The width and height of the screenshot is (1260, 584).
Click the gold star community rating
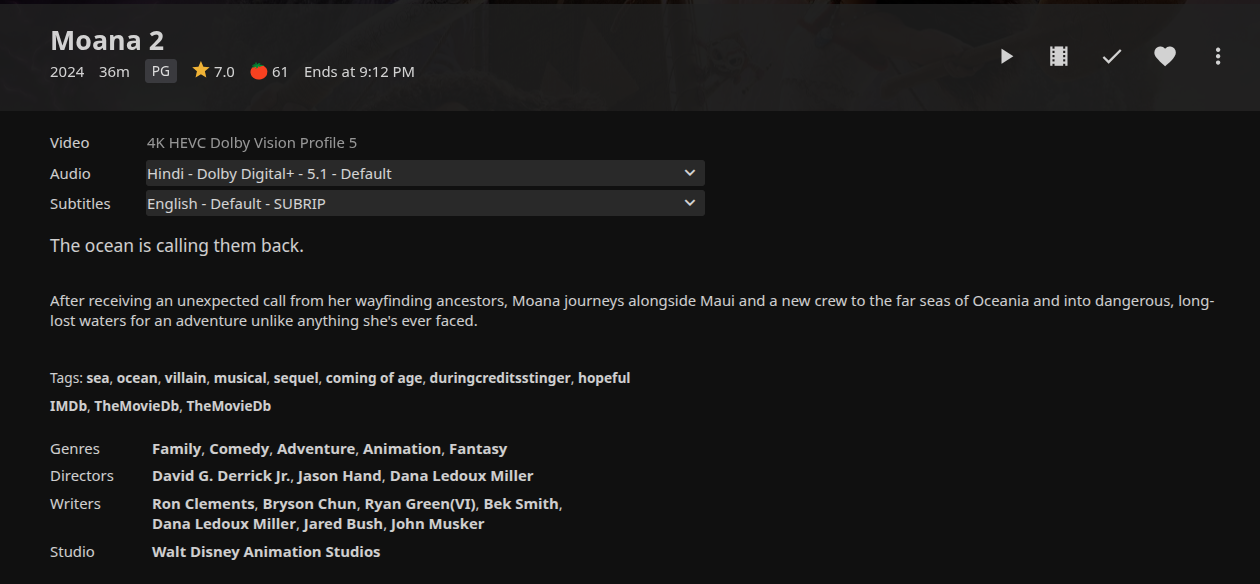tap(201, 71)
